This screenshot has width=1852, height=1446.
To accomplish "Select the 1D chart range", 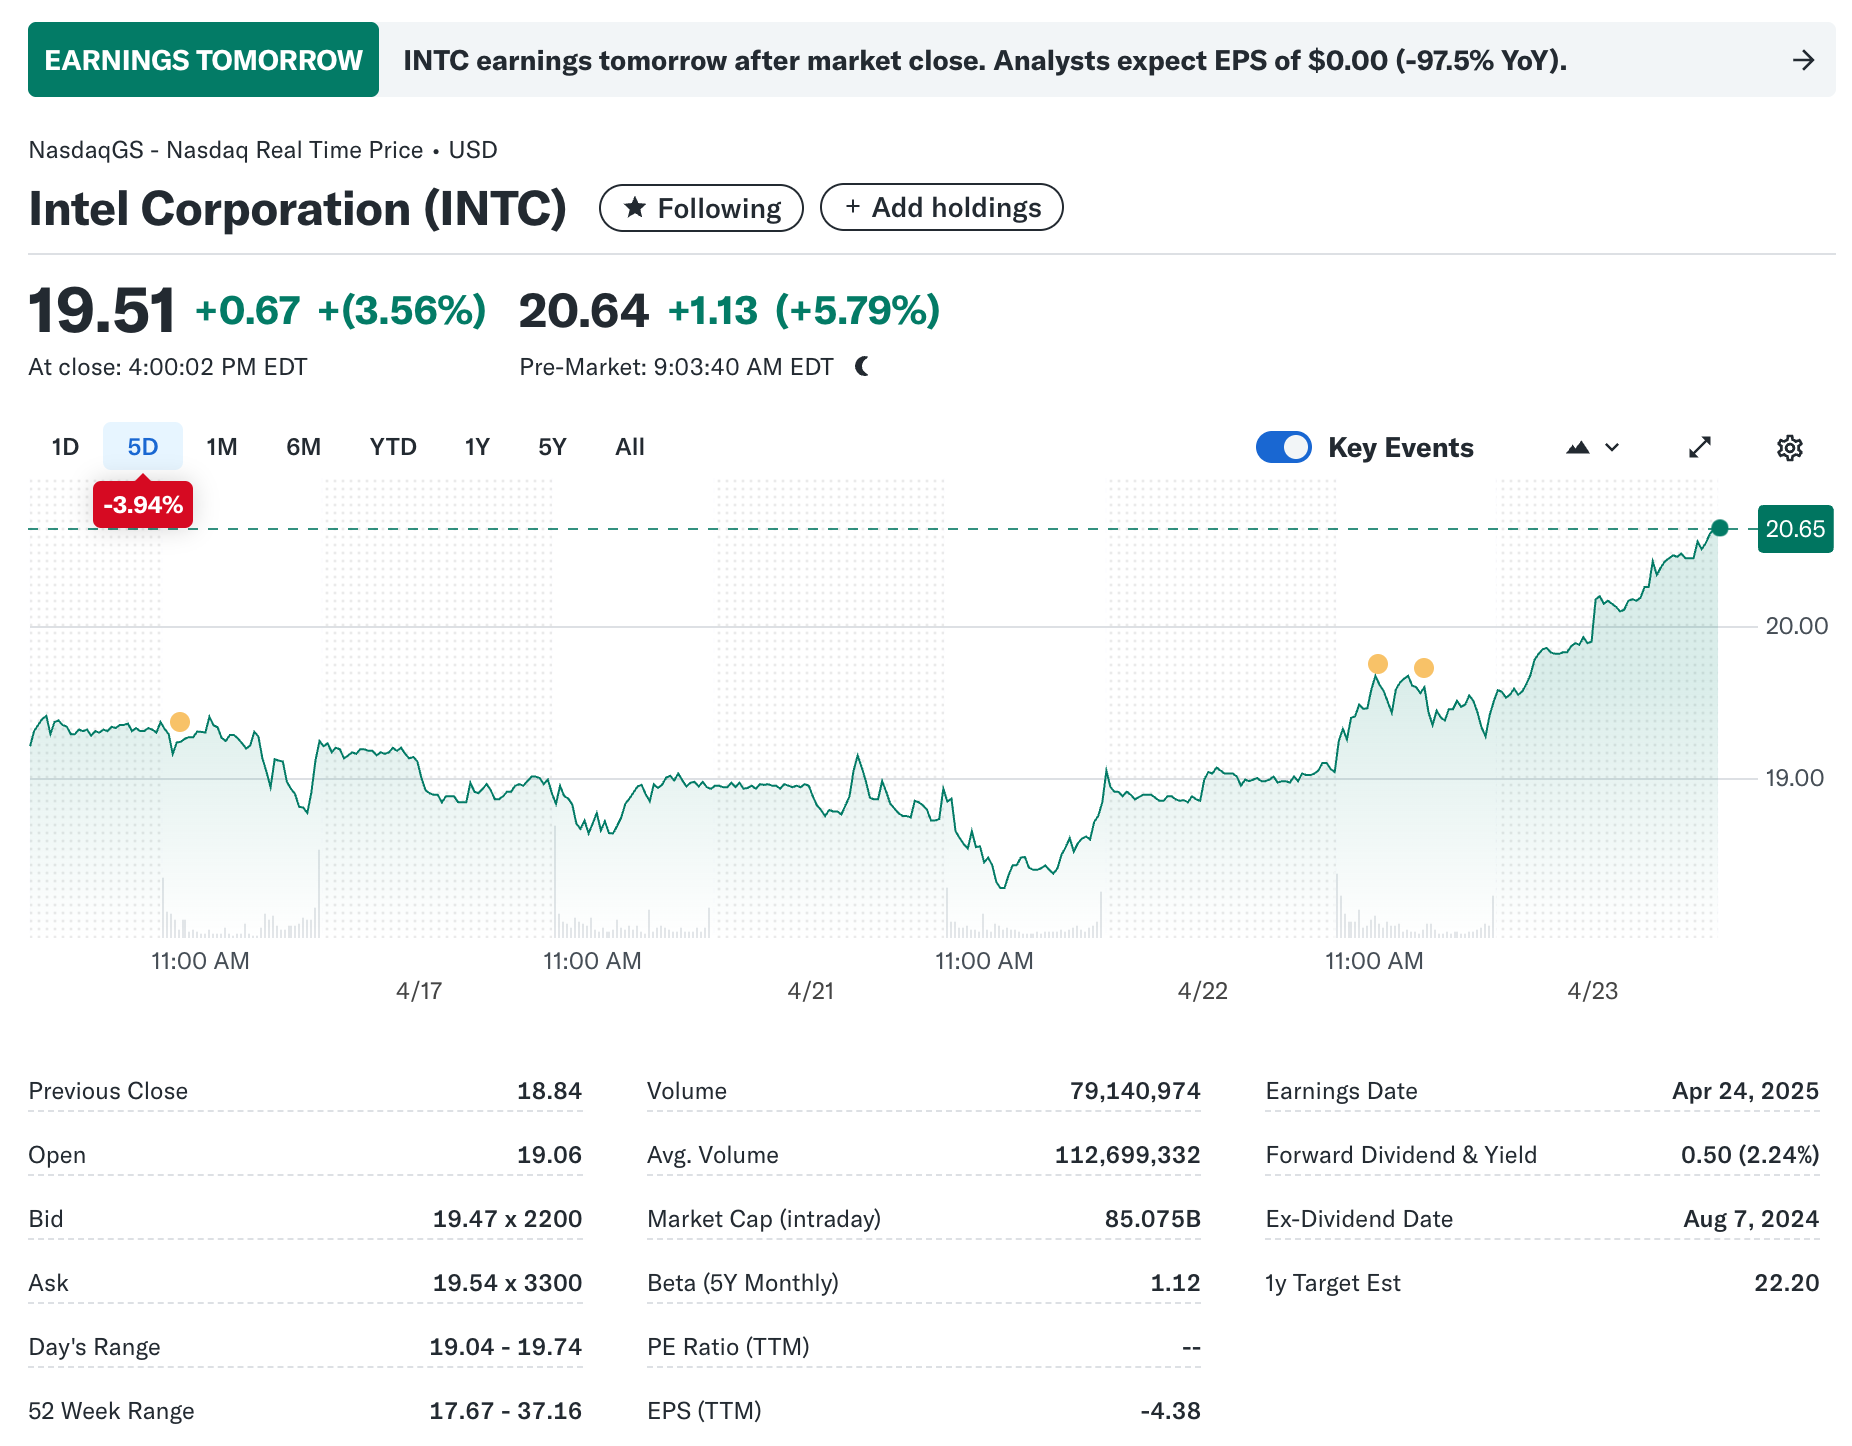I will tap(65, 447).
